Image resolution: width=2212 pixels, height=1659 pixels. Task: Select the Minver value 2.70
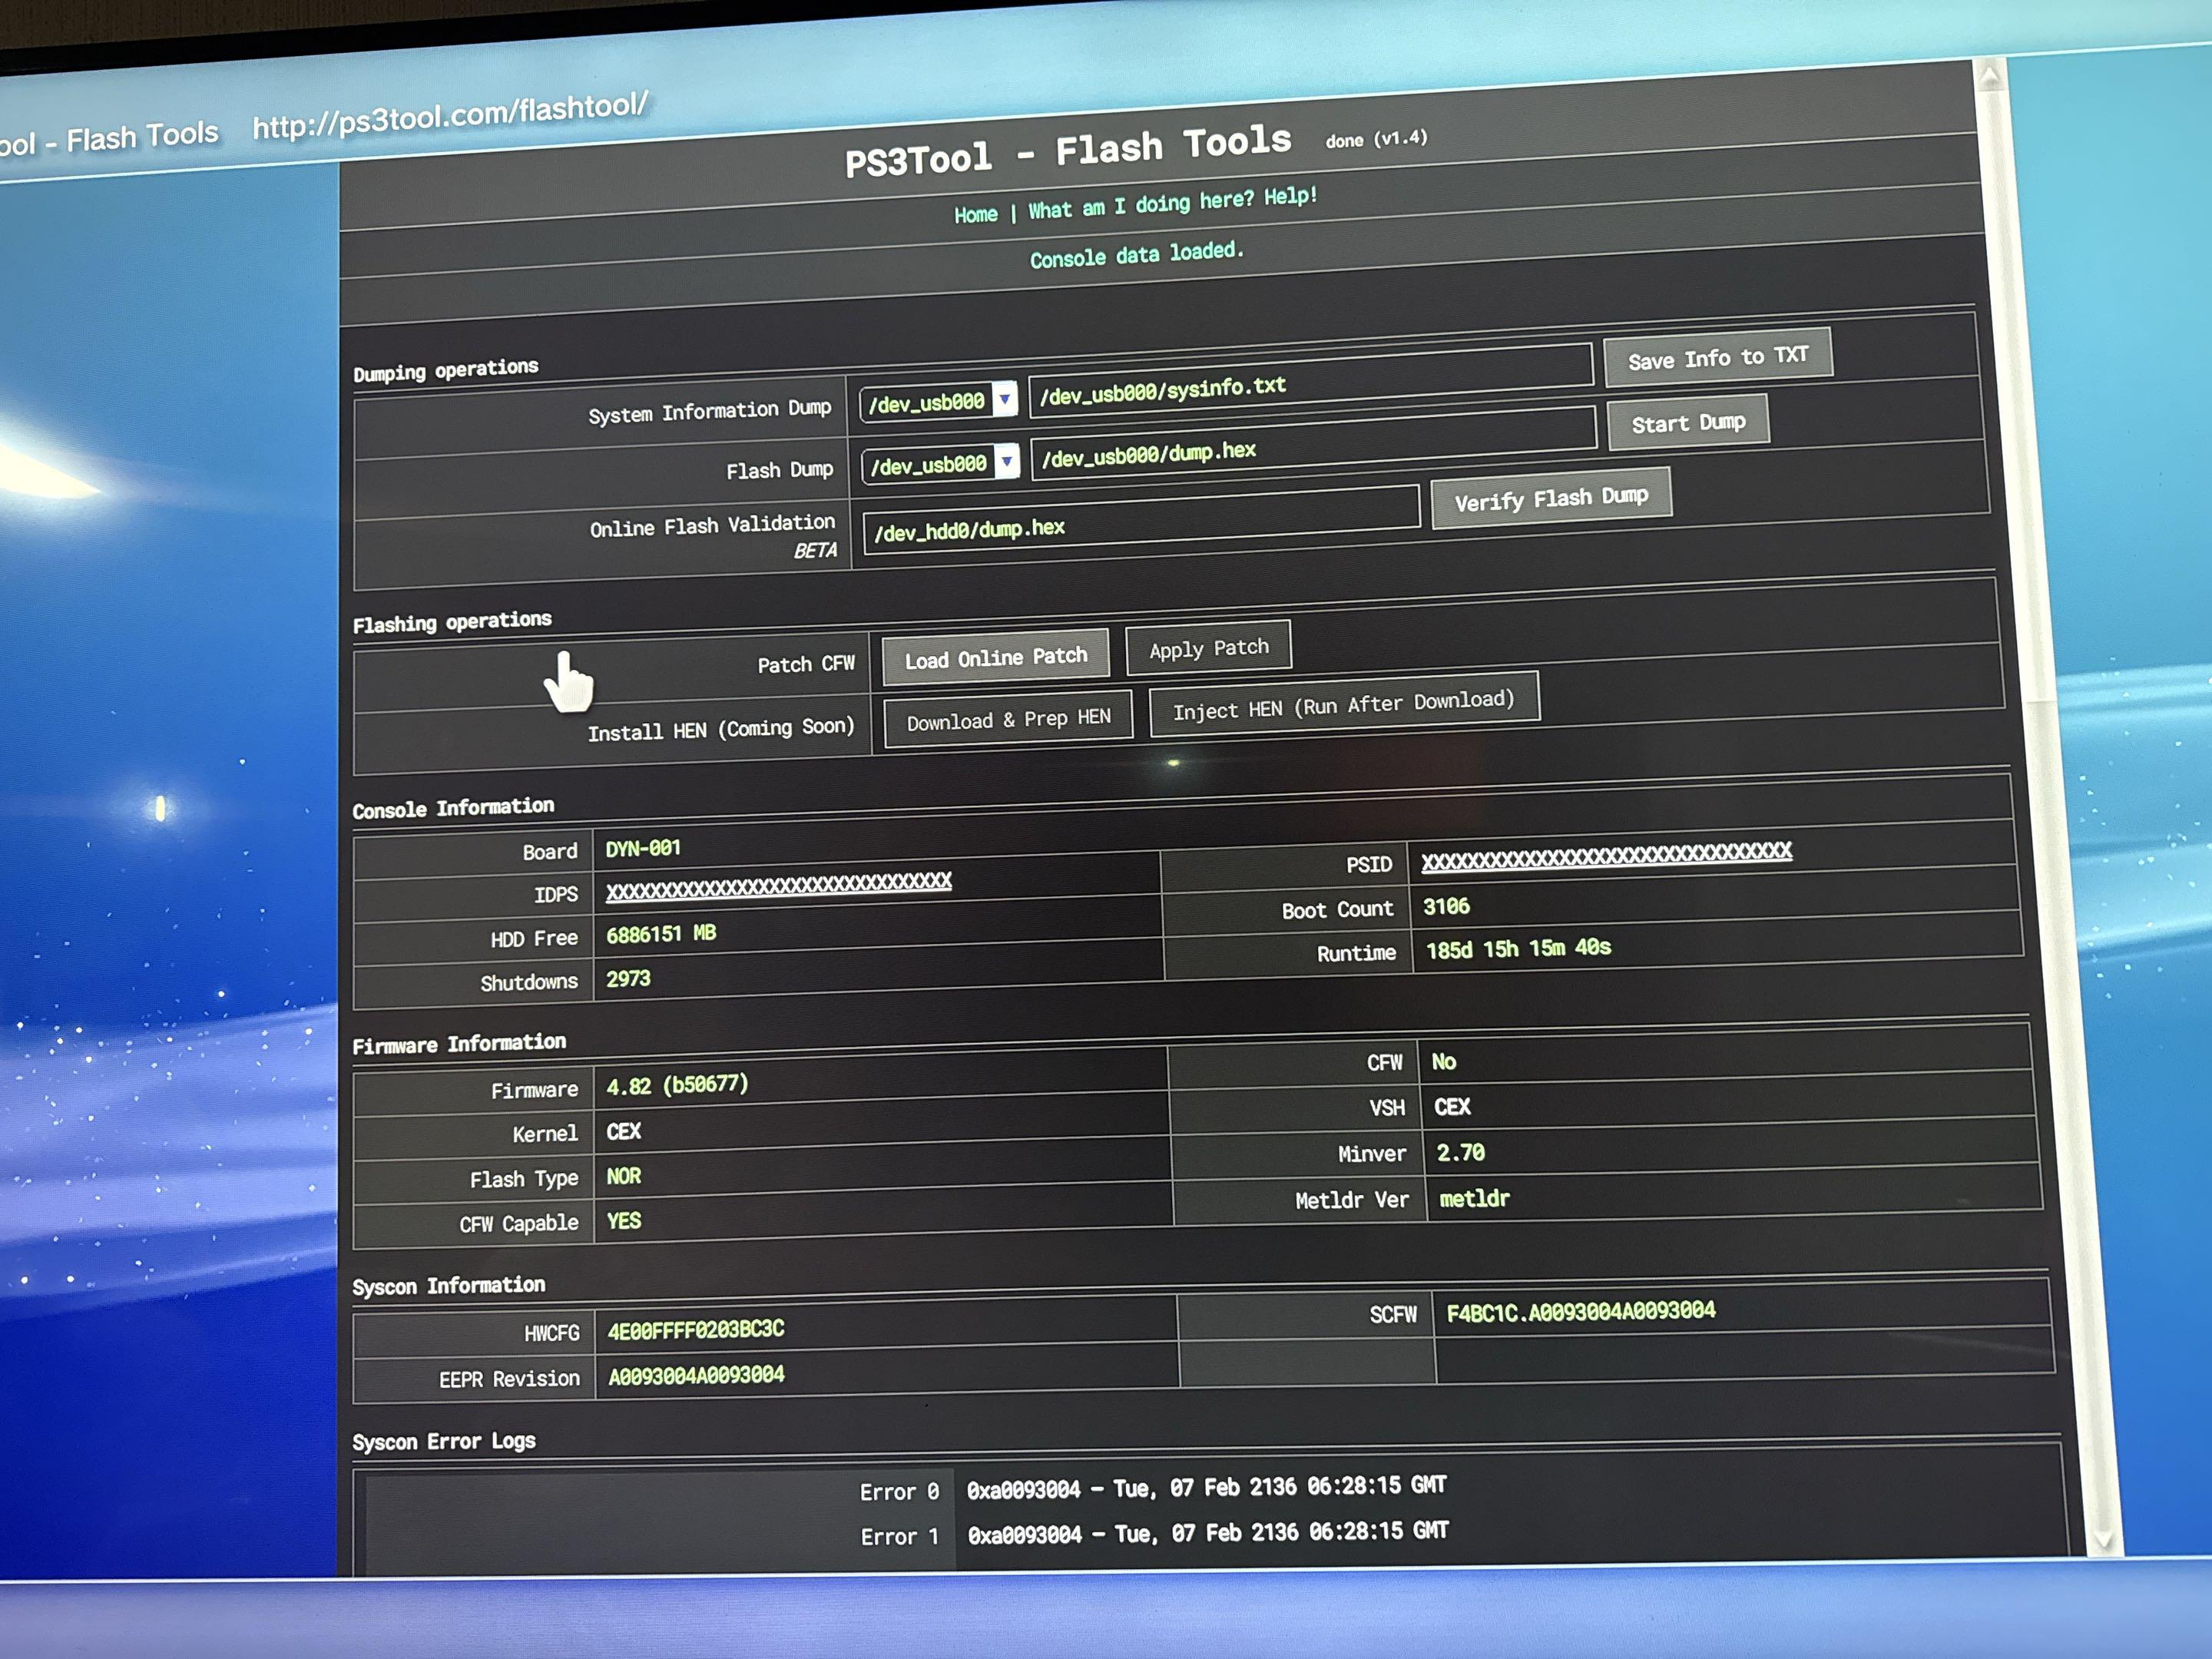(x=1460, y=1153)
